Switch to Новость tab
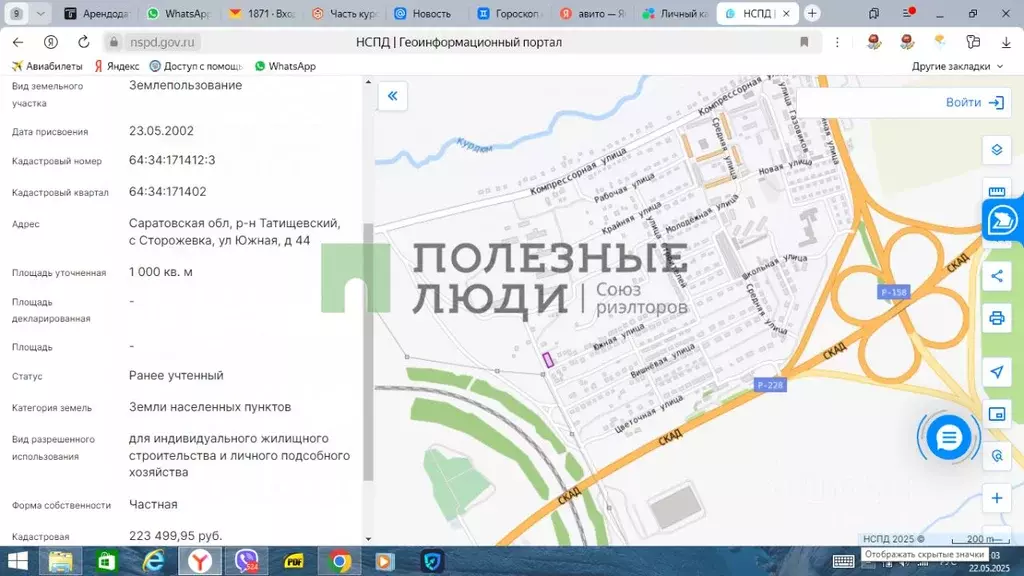1024x576 pixels. (x=423, y=13)
